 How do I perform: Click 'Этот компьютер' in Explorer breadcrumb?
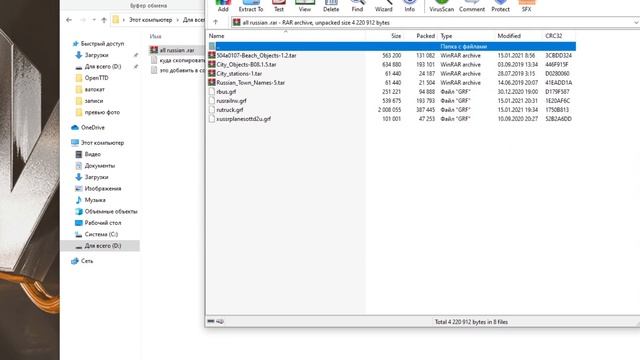(x=151, y=20)
